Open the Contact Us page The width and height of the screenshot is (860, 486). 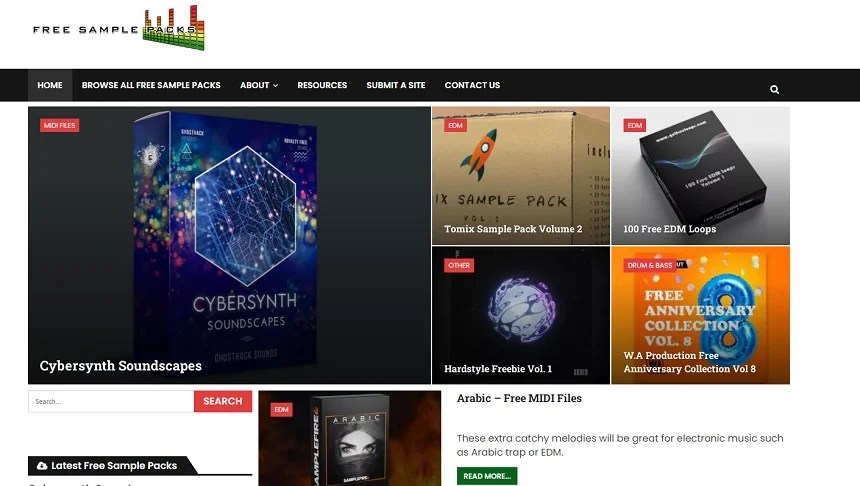pyautogui.click(x=472, y=85)
